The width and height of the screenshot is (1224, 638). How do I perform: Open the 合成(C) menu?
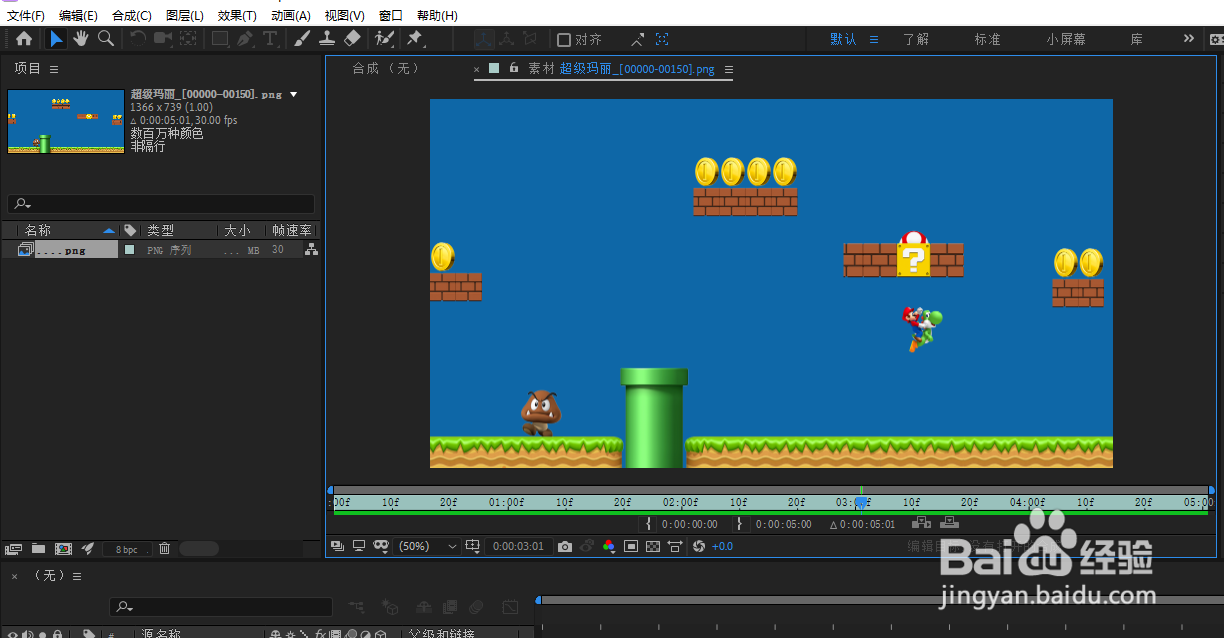[132, 15]
